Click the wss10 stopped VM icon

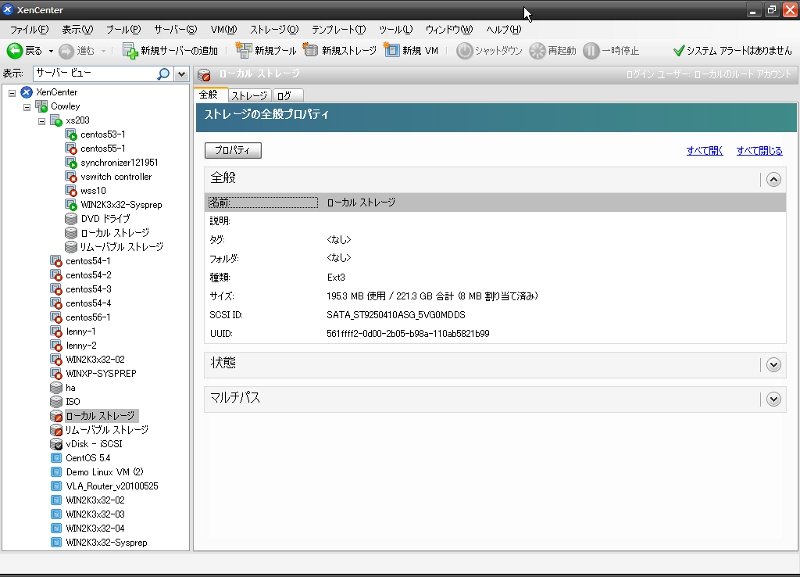71,191
